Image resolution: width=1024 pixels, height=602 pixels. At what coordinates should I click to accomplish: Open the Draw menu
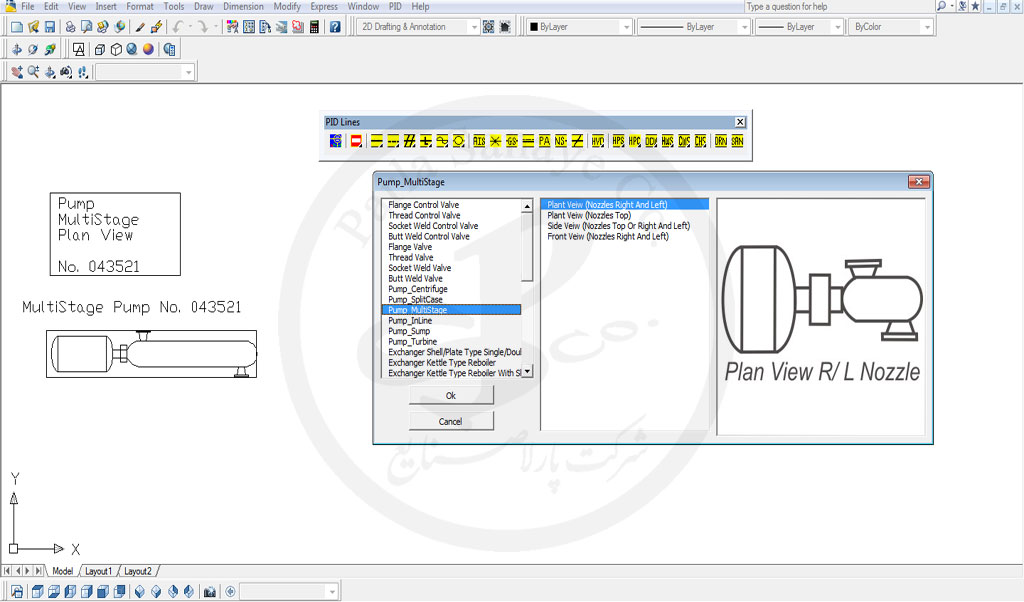(204, 7)
